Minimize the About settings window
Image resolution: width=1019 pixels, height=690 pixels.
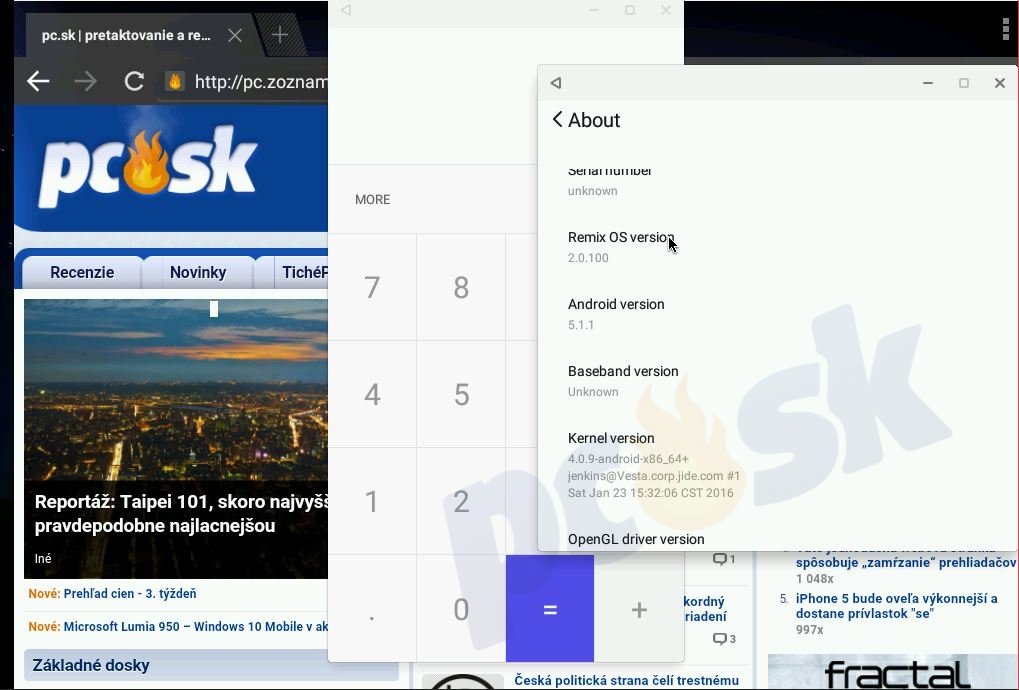click(x=928, y=83)
